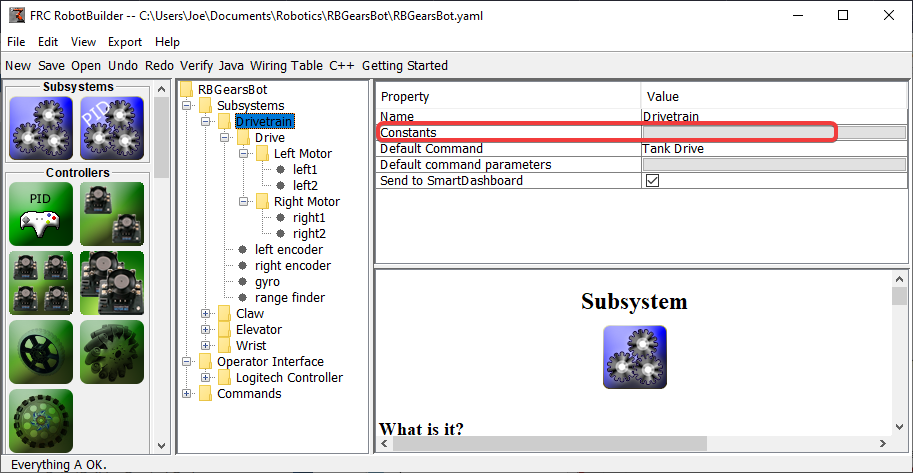Select the right encoder tree item
Screen dimensions: 913x473
pos(293,266)
